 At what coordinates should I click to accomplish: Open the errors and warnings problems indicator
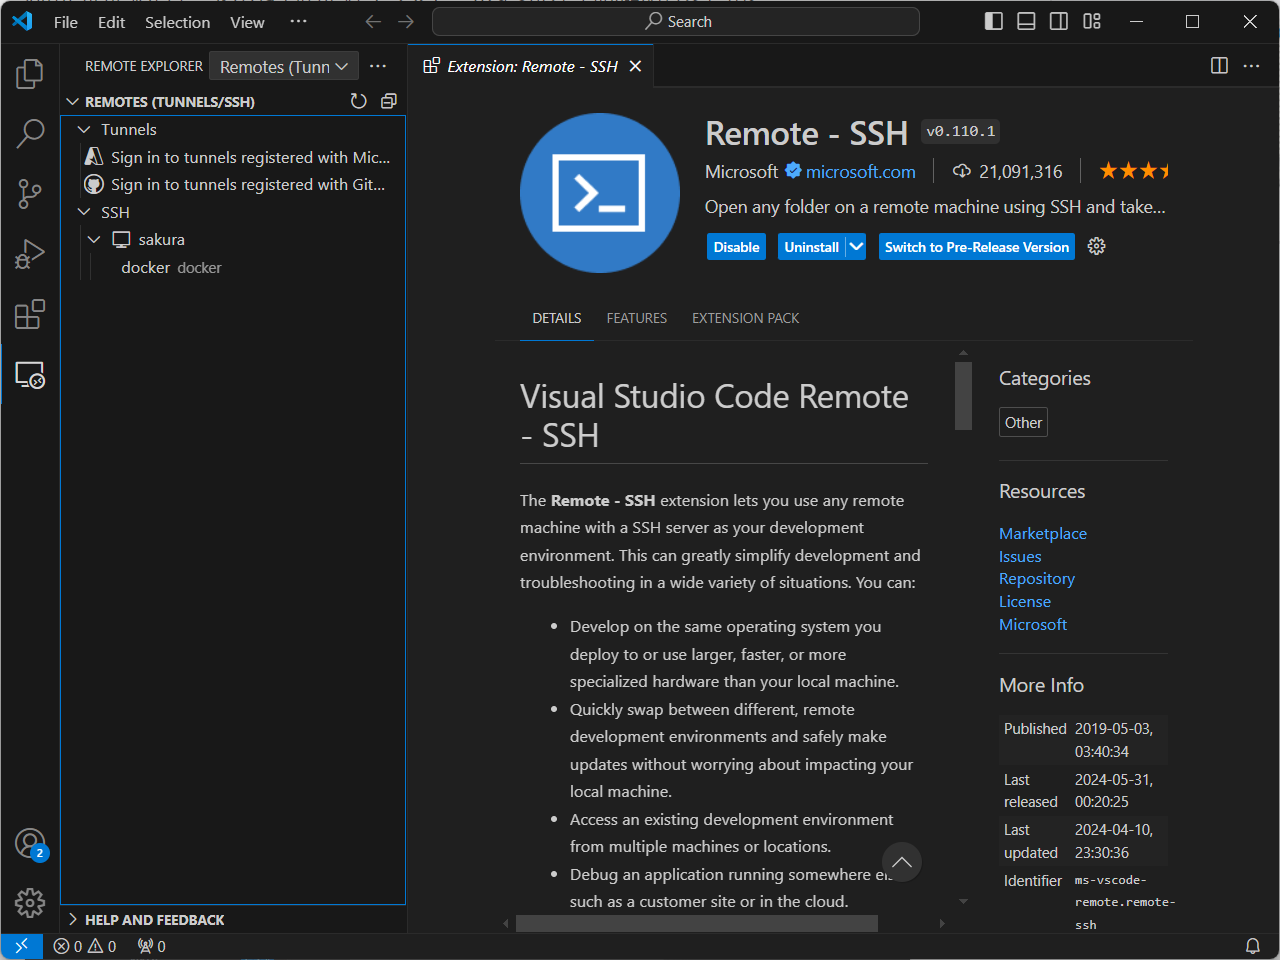tap(85, 946)
